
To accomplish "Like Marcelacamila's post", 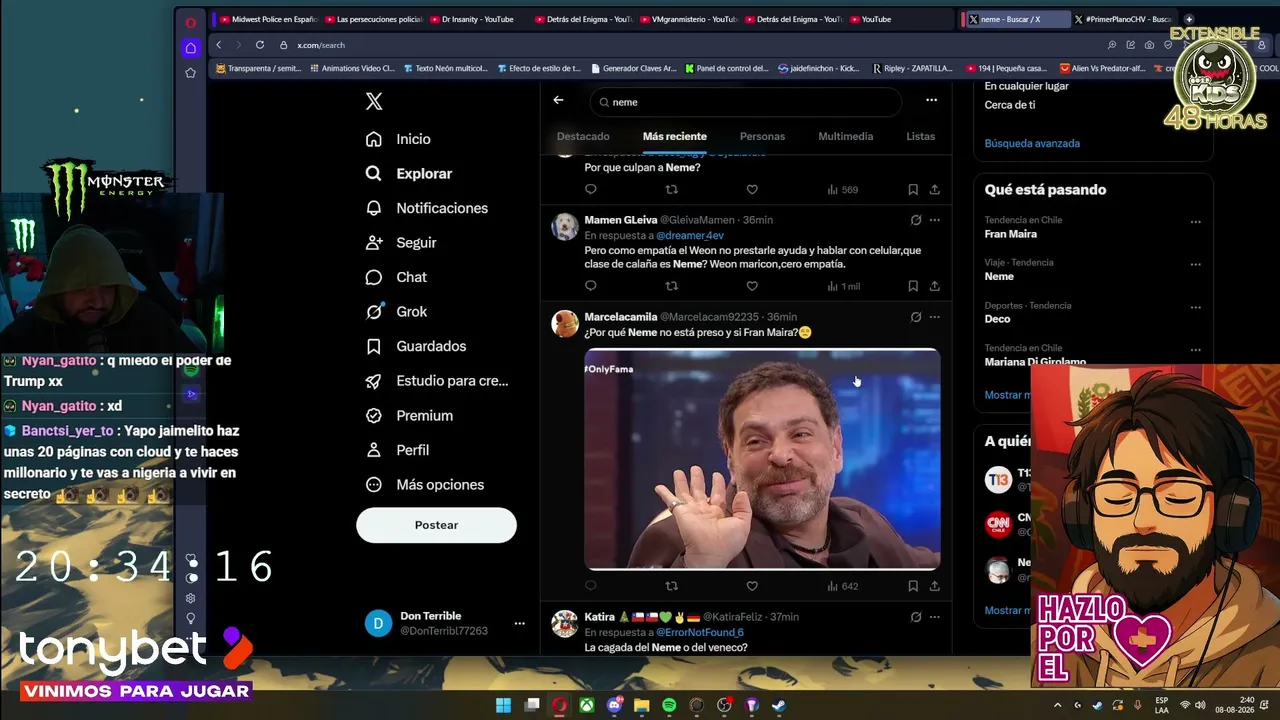I will pyautogui.click(x=752, y=586).
